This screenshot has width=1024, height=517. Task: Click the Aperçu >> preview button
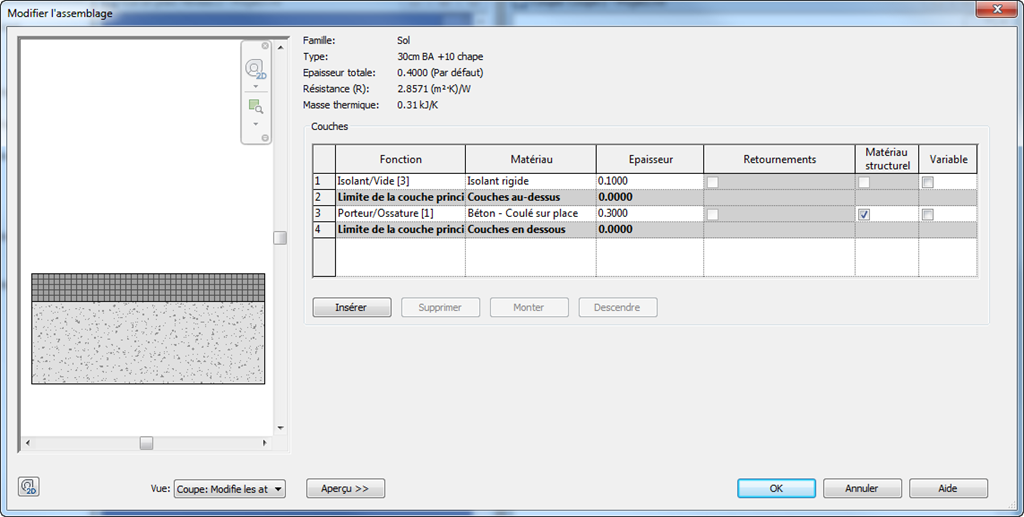(345, 489)
